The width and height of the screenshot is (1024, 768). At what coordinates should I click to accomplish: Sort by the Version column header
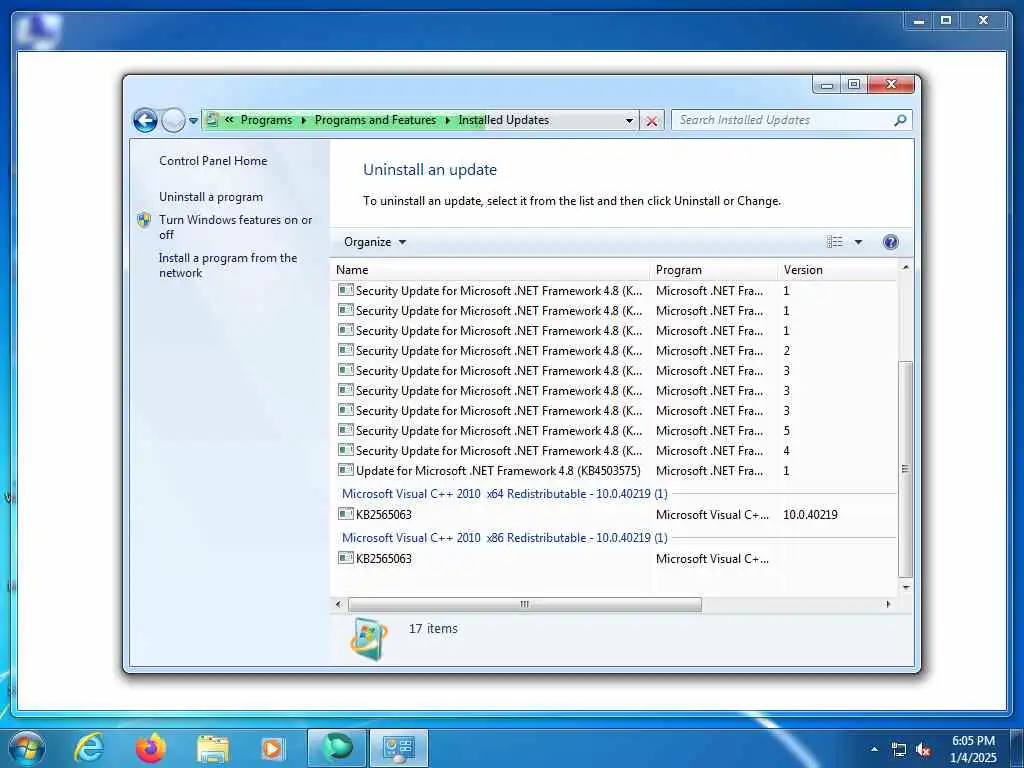(x=838, y=270)
